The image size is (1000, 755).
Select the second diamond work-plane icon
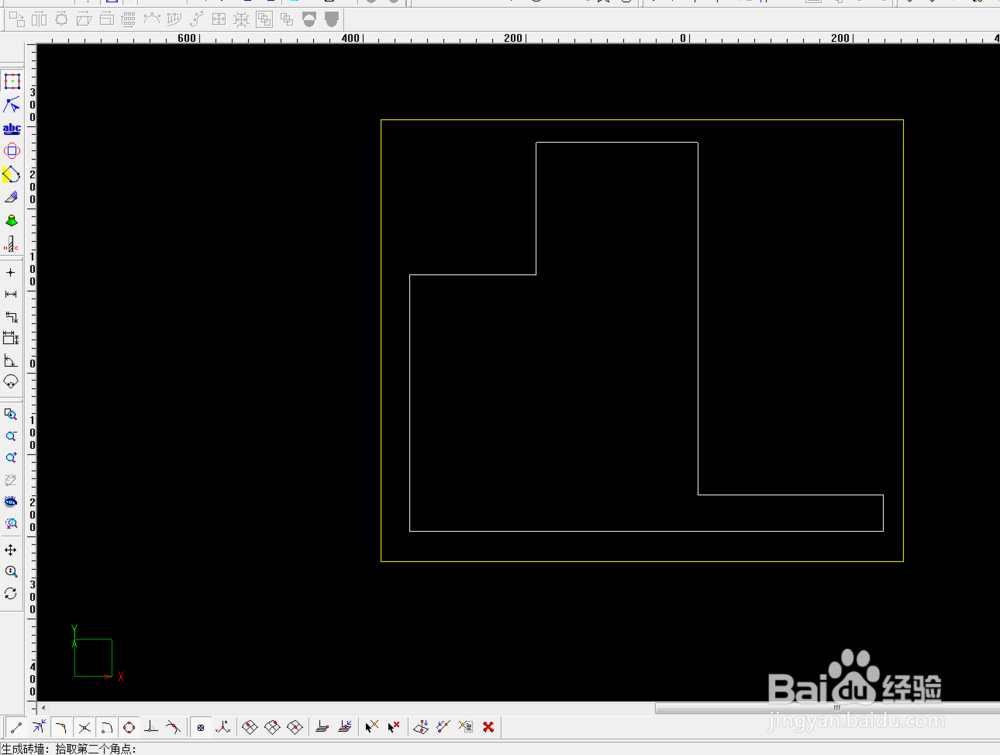[x=272, y=727]
